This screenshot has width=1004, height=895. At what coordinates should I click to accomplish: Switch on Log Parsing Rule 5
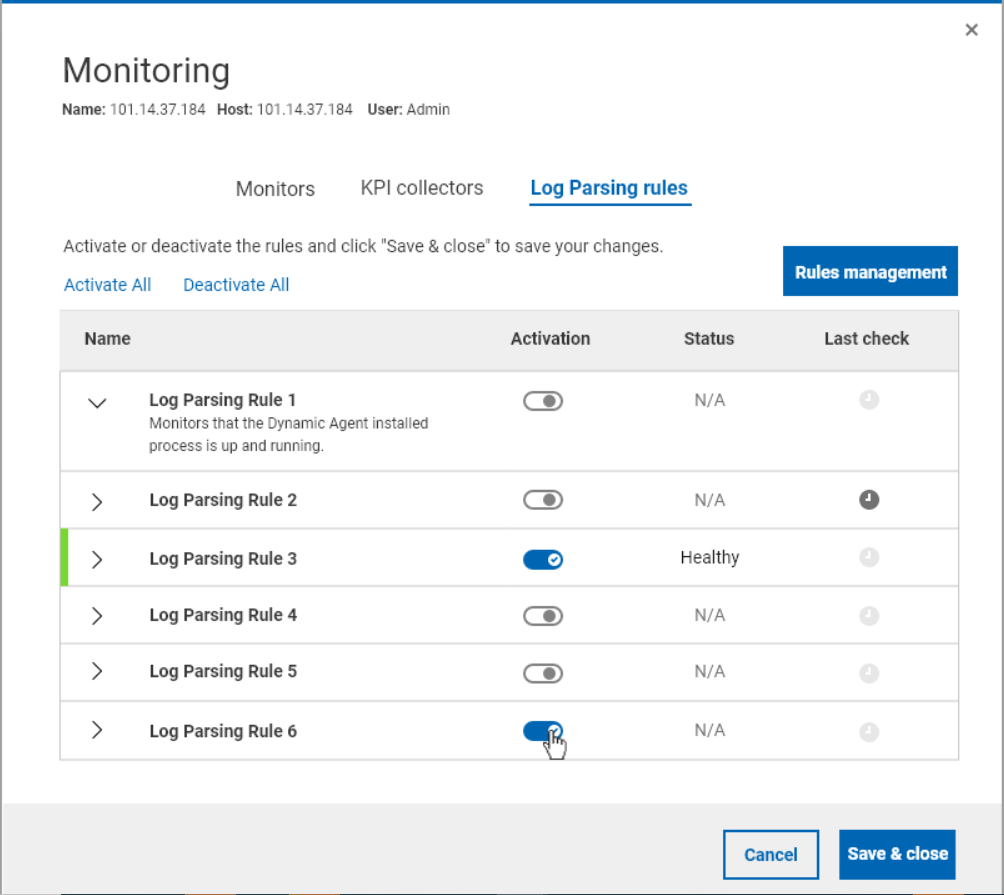pos(543,674)
